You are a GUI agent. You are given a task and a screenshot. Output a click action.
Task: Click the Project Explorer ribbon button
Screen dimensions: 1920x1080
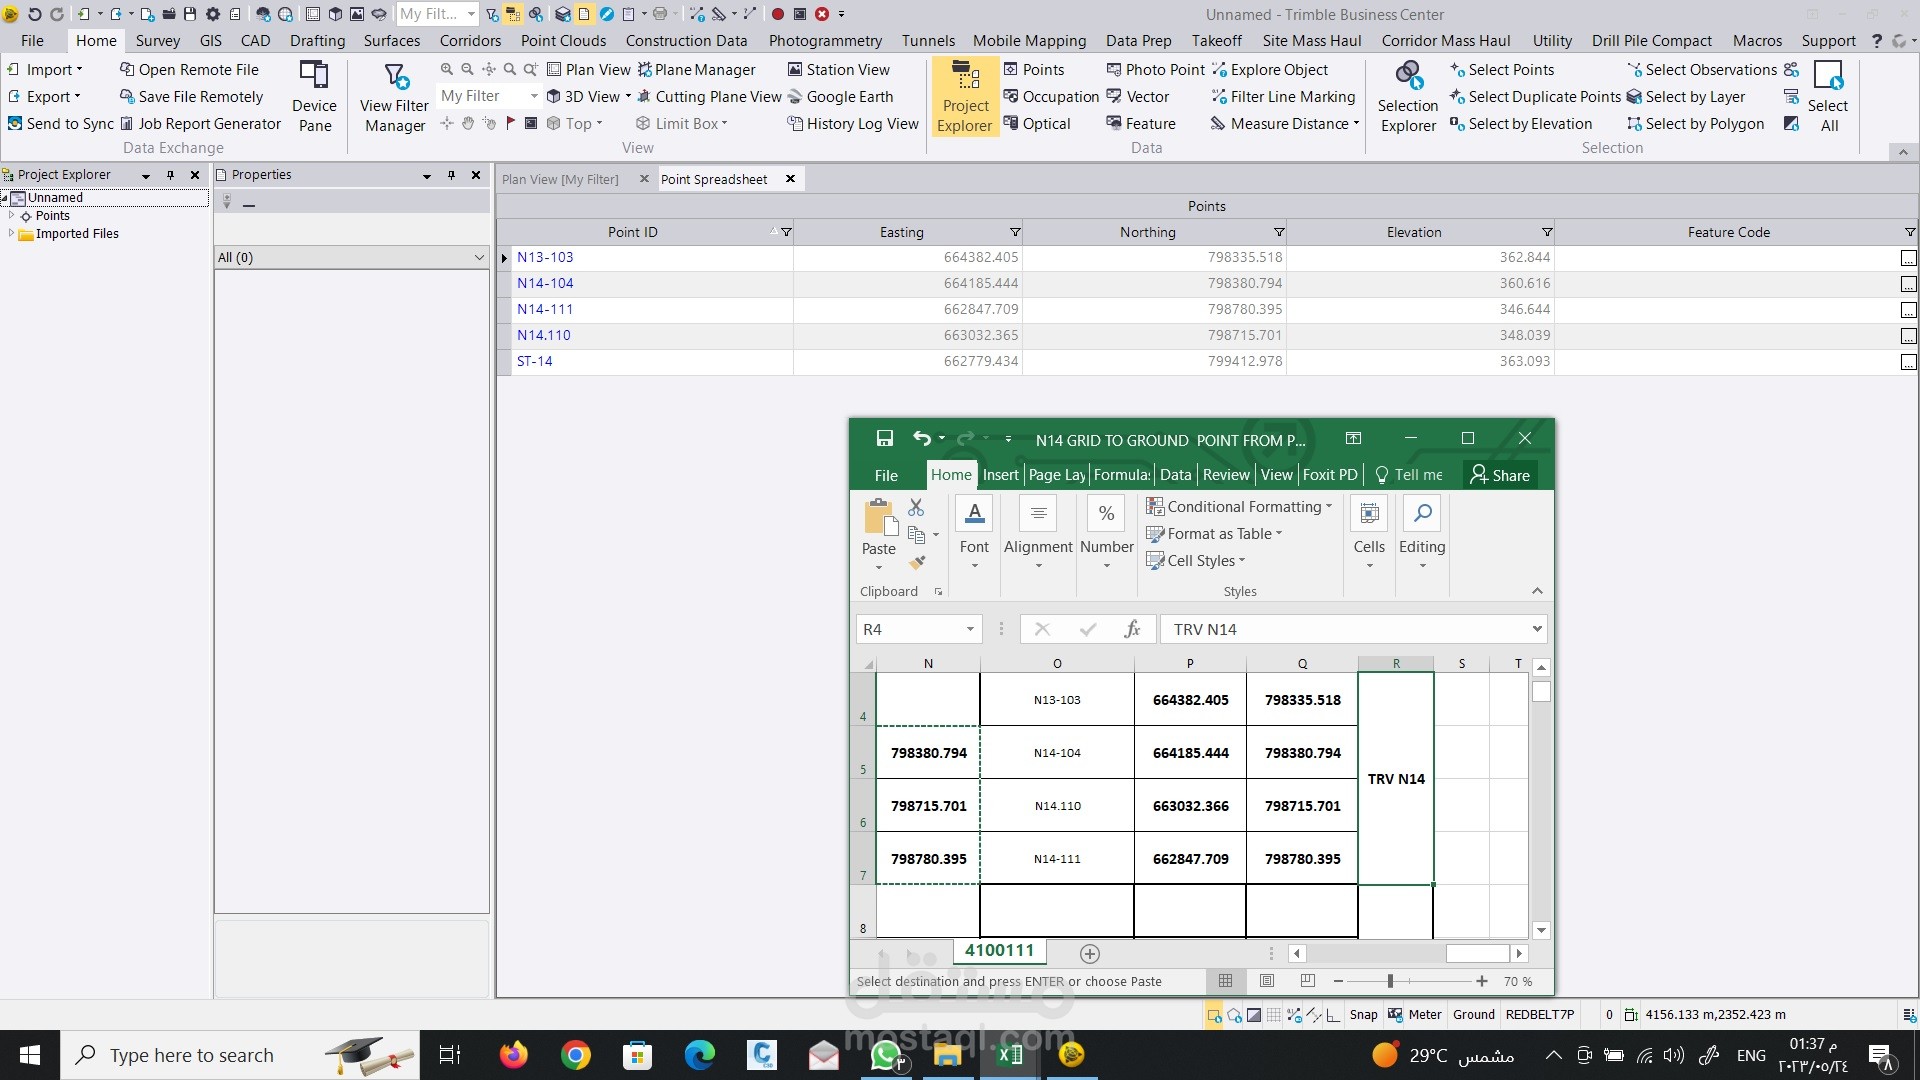tap(965, 97)
